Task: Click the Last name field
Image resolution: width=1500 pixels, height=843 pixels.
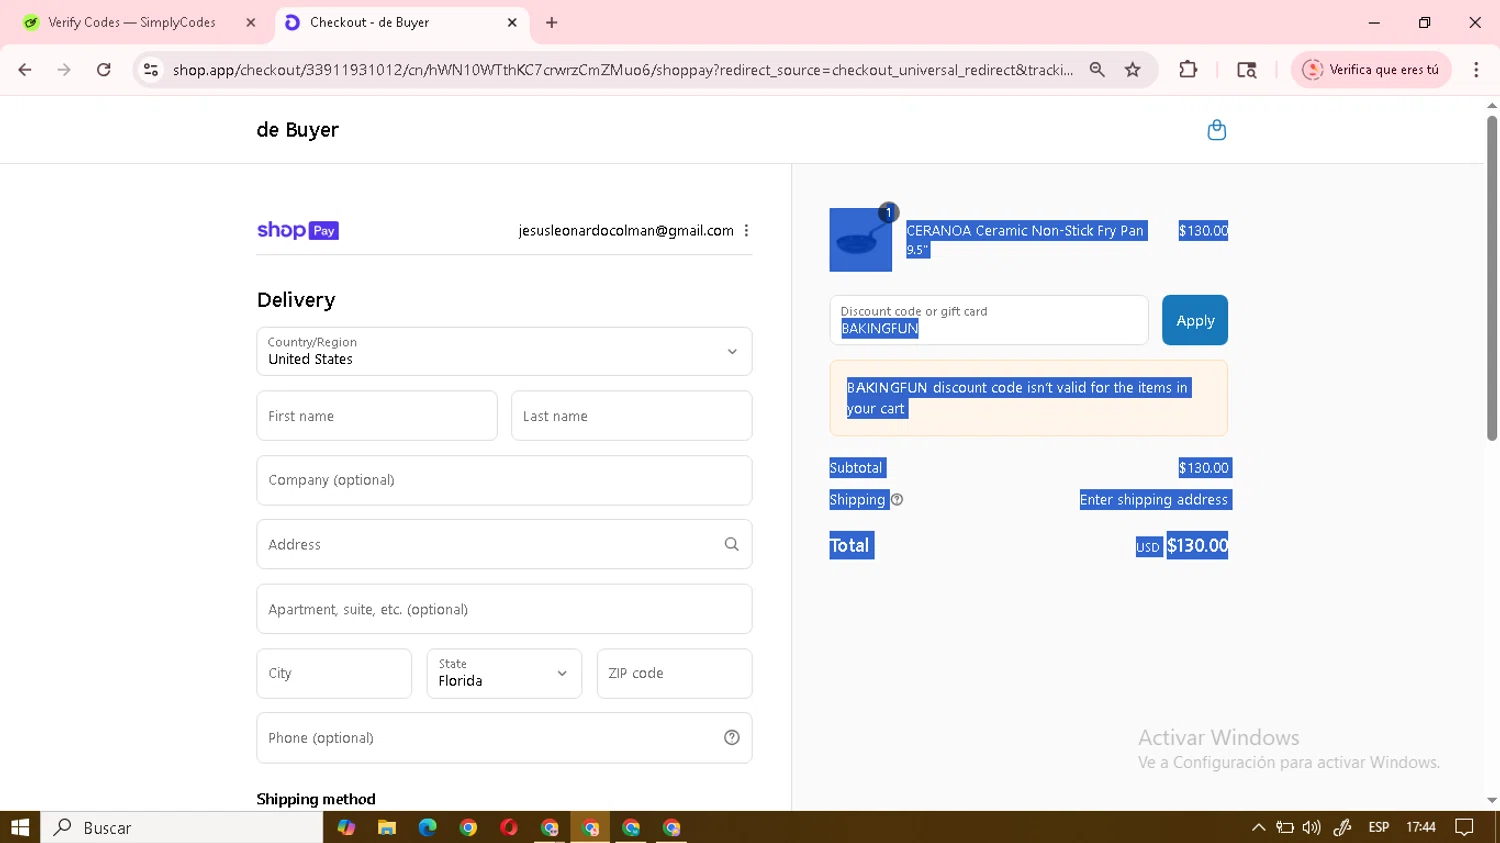Action: pyautogui.click(x=631, y=416)
